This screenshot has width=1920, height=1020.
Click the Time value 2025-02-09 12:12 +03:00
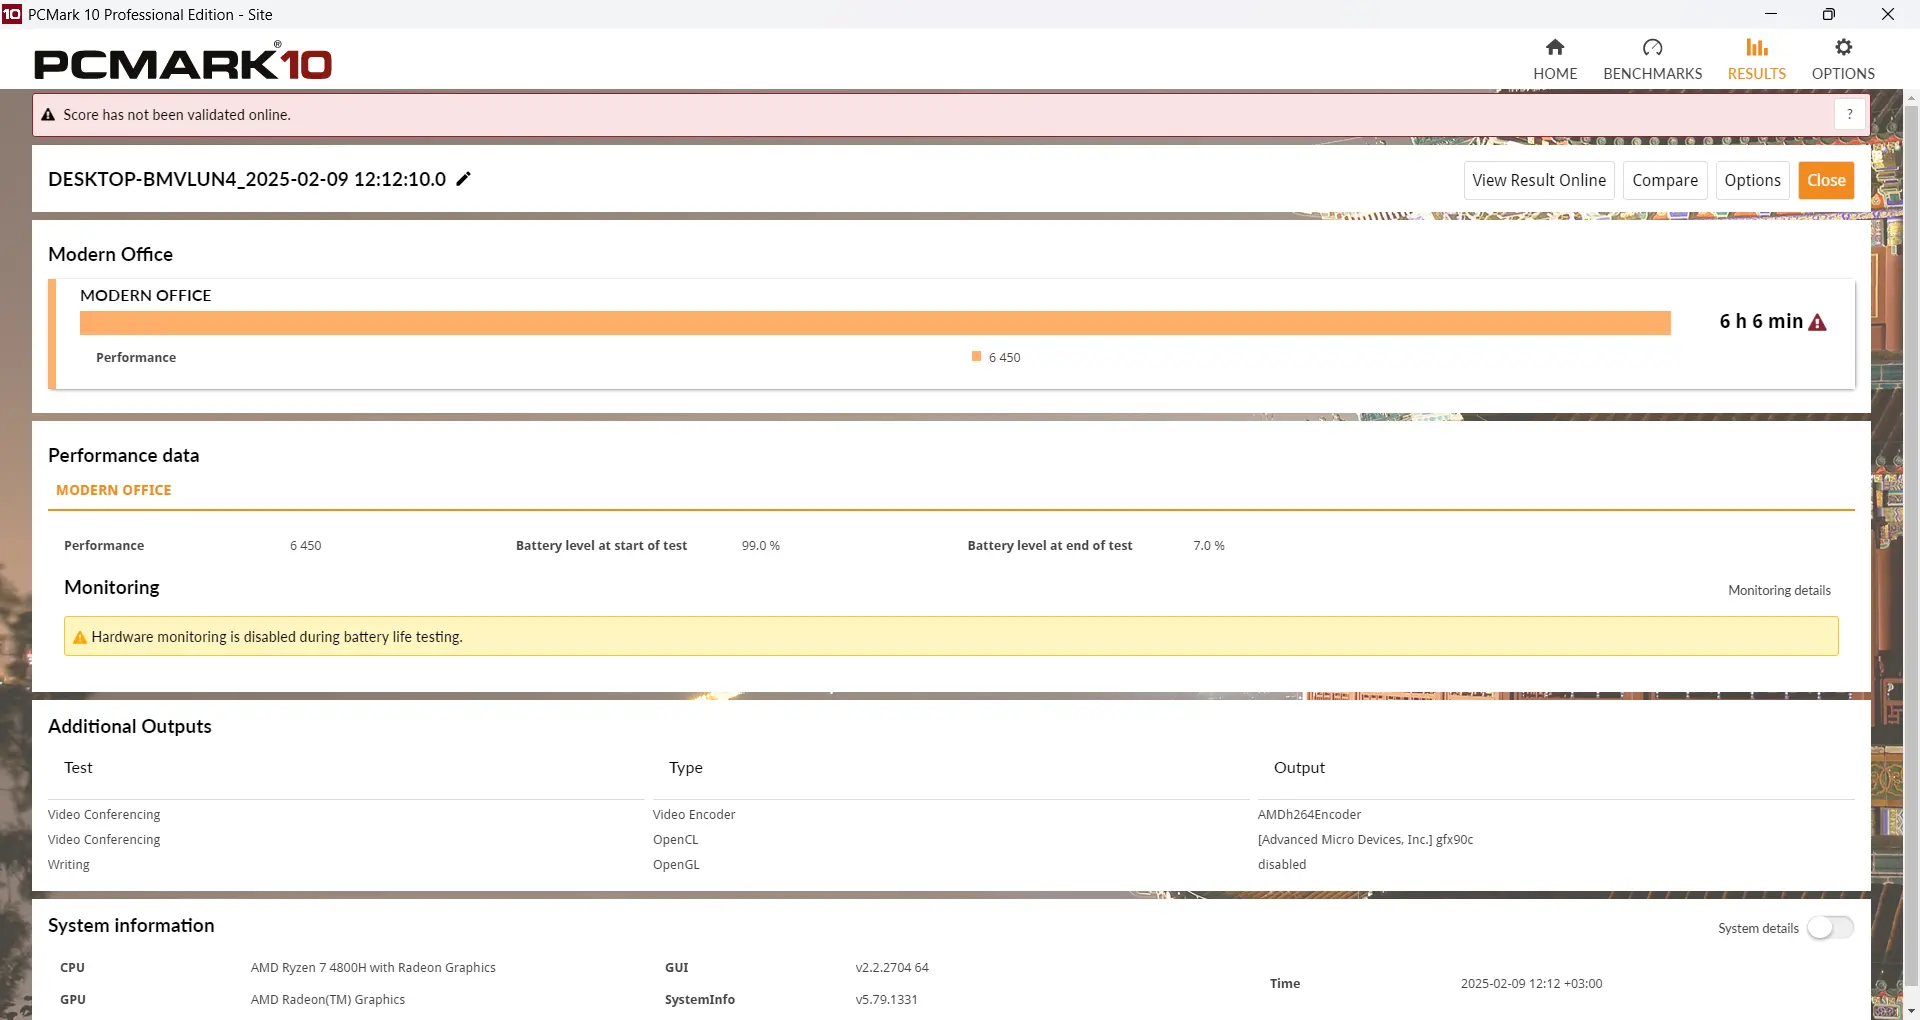point(1531,983)
